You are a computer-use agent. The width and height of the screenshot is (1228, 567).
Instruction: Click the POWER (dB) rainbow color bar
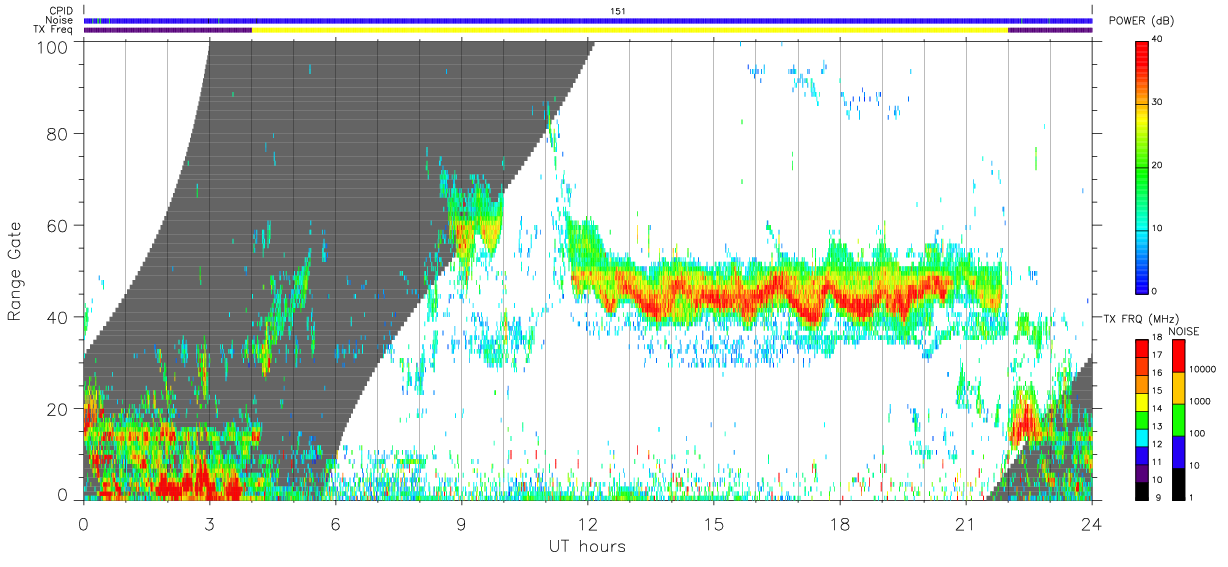coord(1143,166)
